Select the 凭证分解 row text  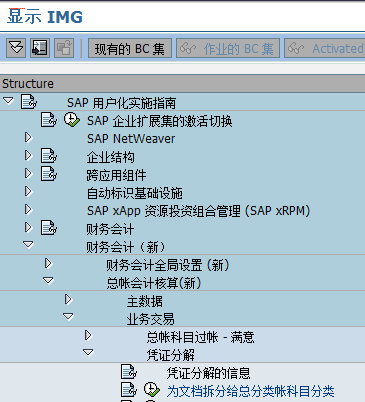point(171,355)
